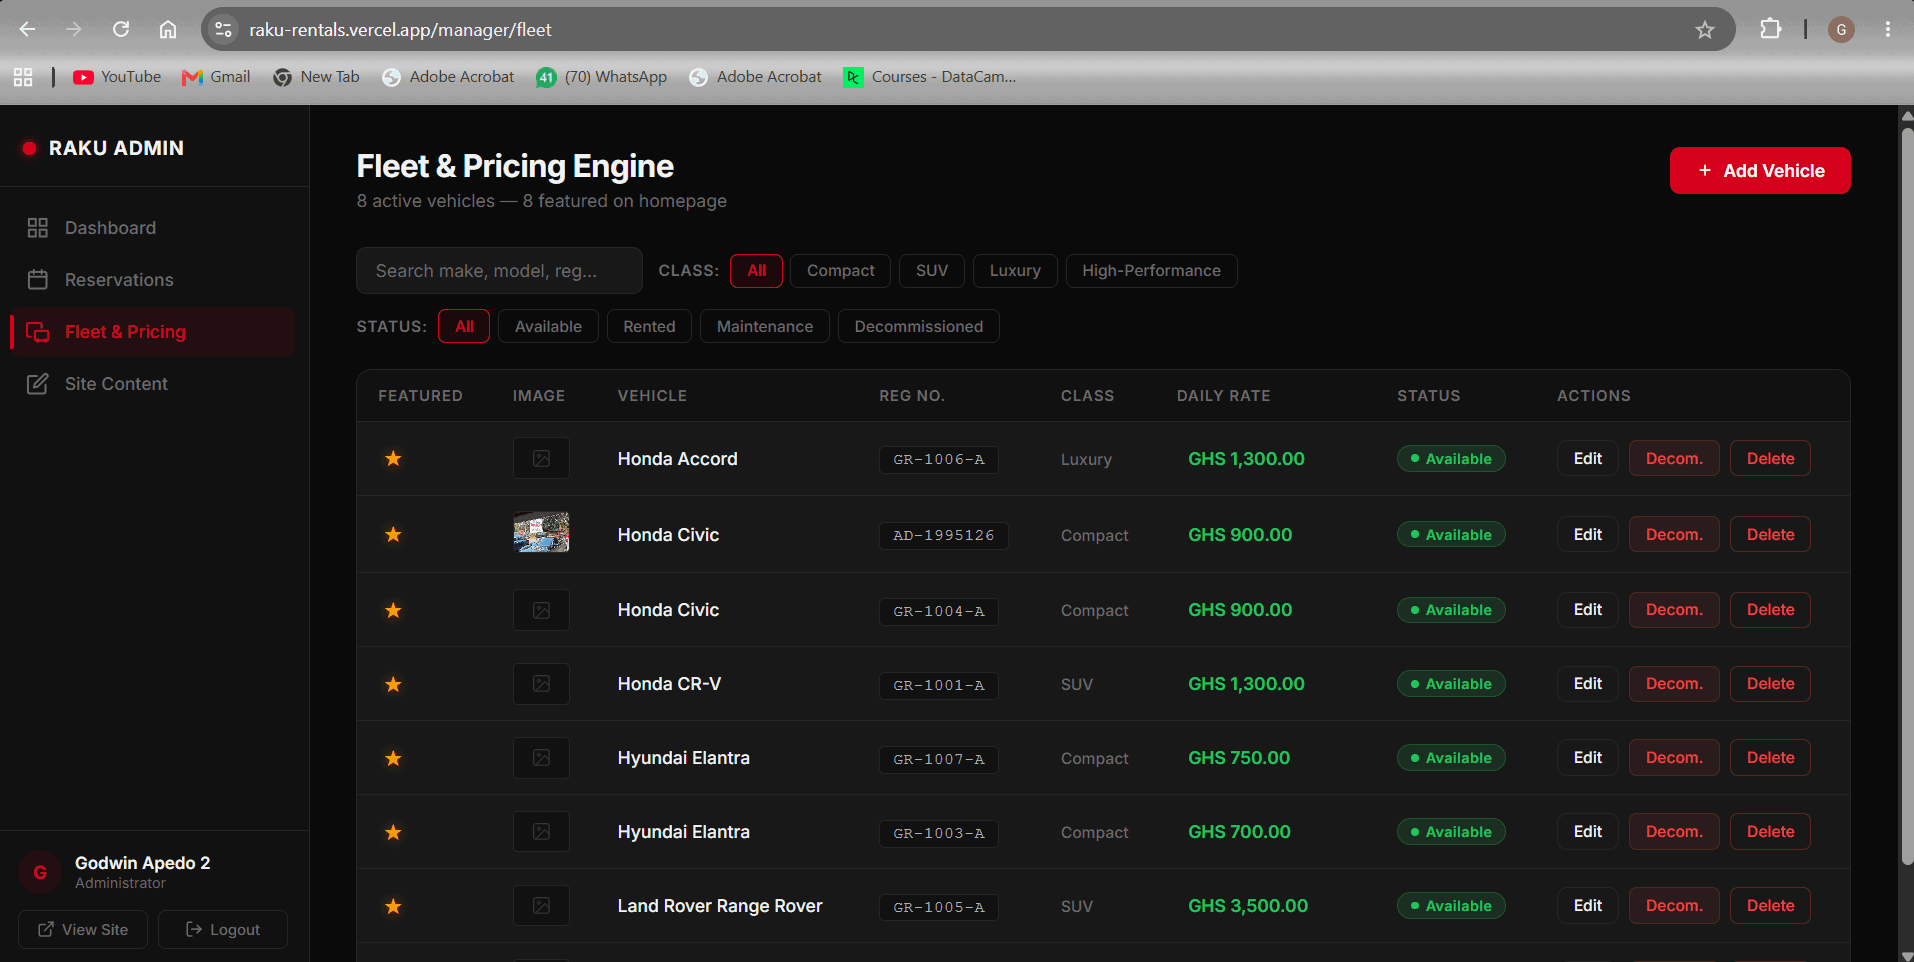Filter by Compact class
Image resolution: width=1914 pixels, height=962 pixels.
[x=841, y=271]
